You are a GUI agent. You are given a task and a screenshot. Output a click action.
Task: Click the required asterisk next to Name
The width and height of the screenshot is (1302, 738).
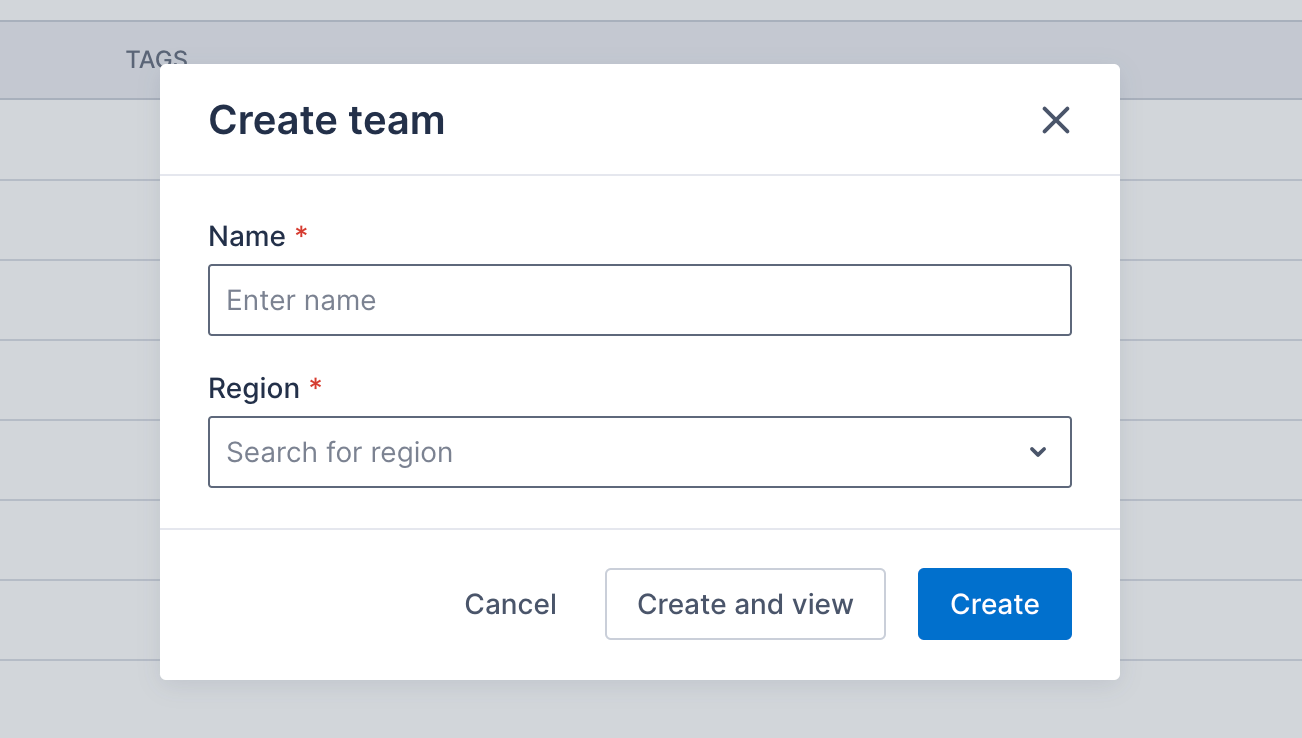301,234
